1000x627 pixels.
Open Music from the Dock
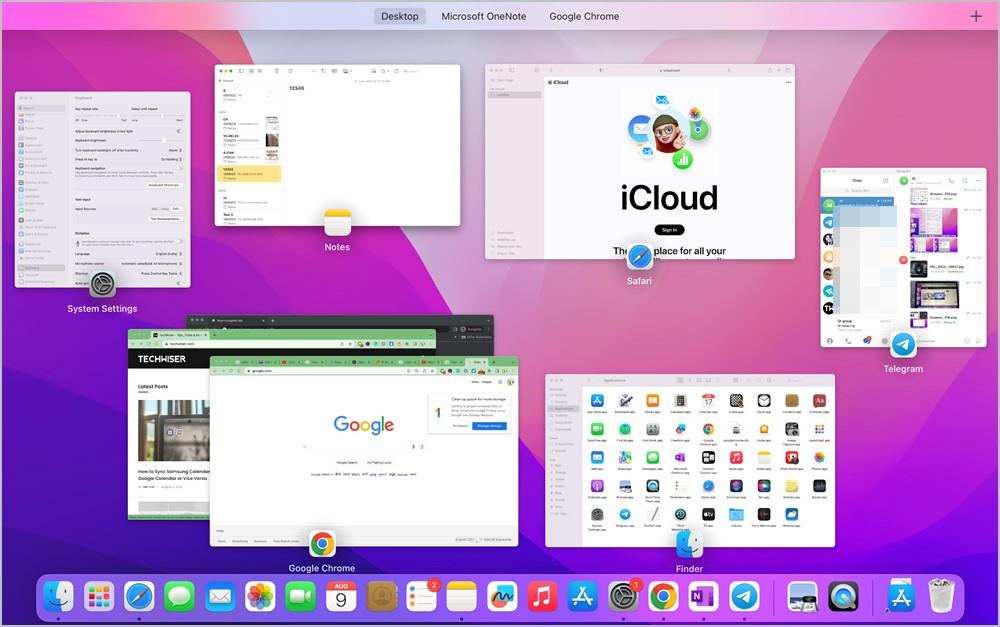[543, 597]
